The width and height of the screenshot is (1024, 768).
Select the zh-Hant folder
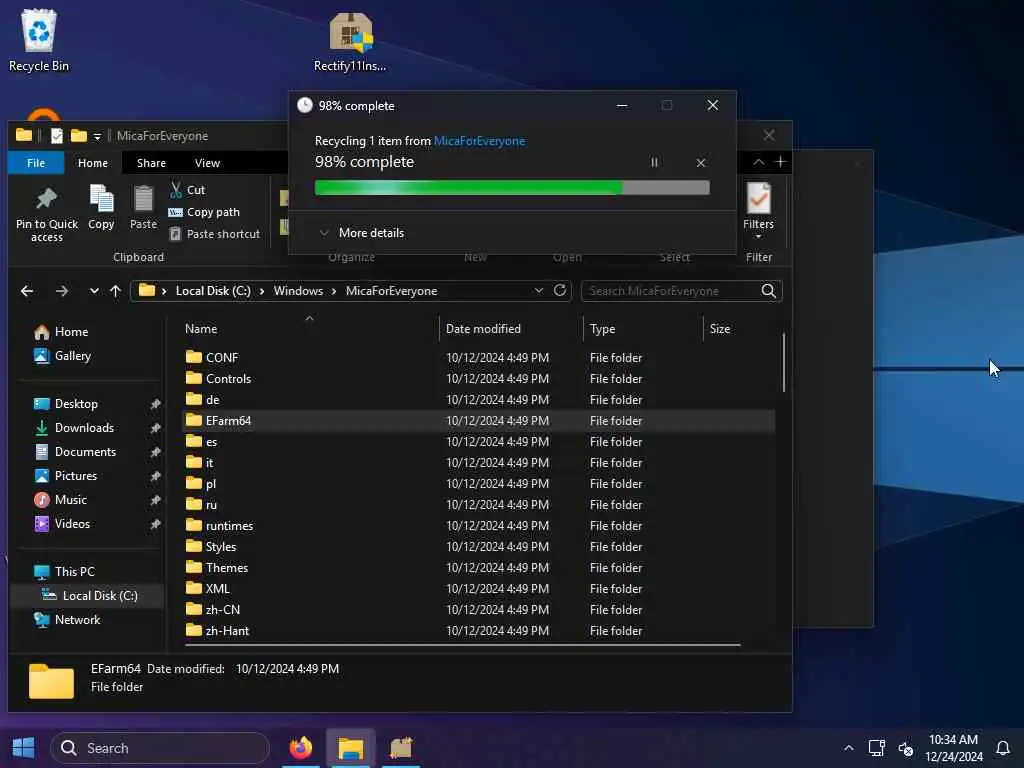pos(478,631)
